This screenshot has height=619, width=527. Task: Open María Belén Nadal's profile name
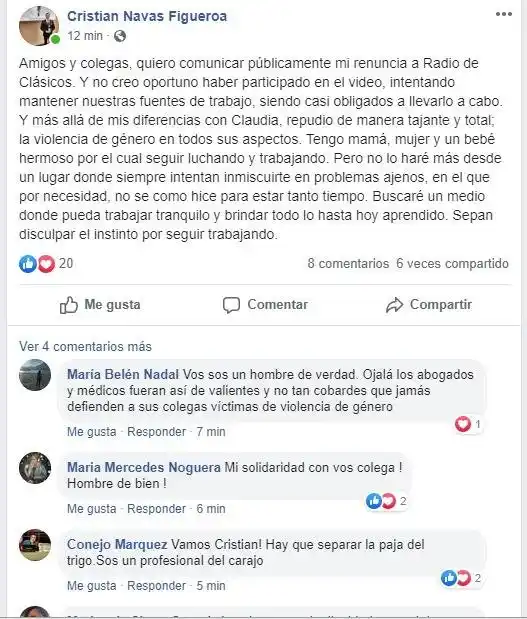123,374
